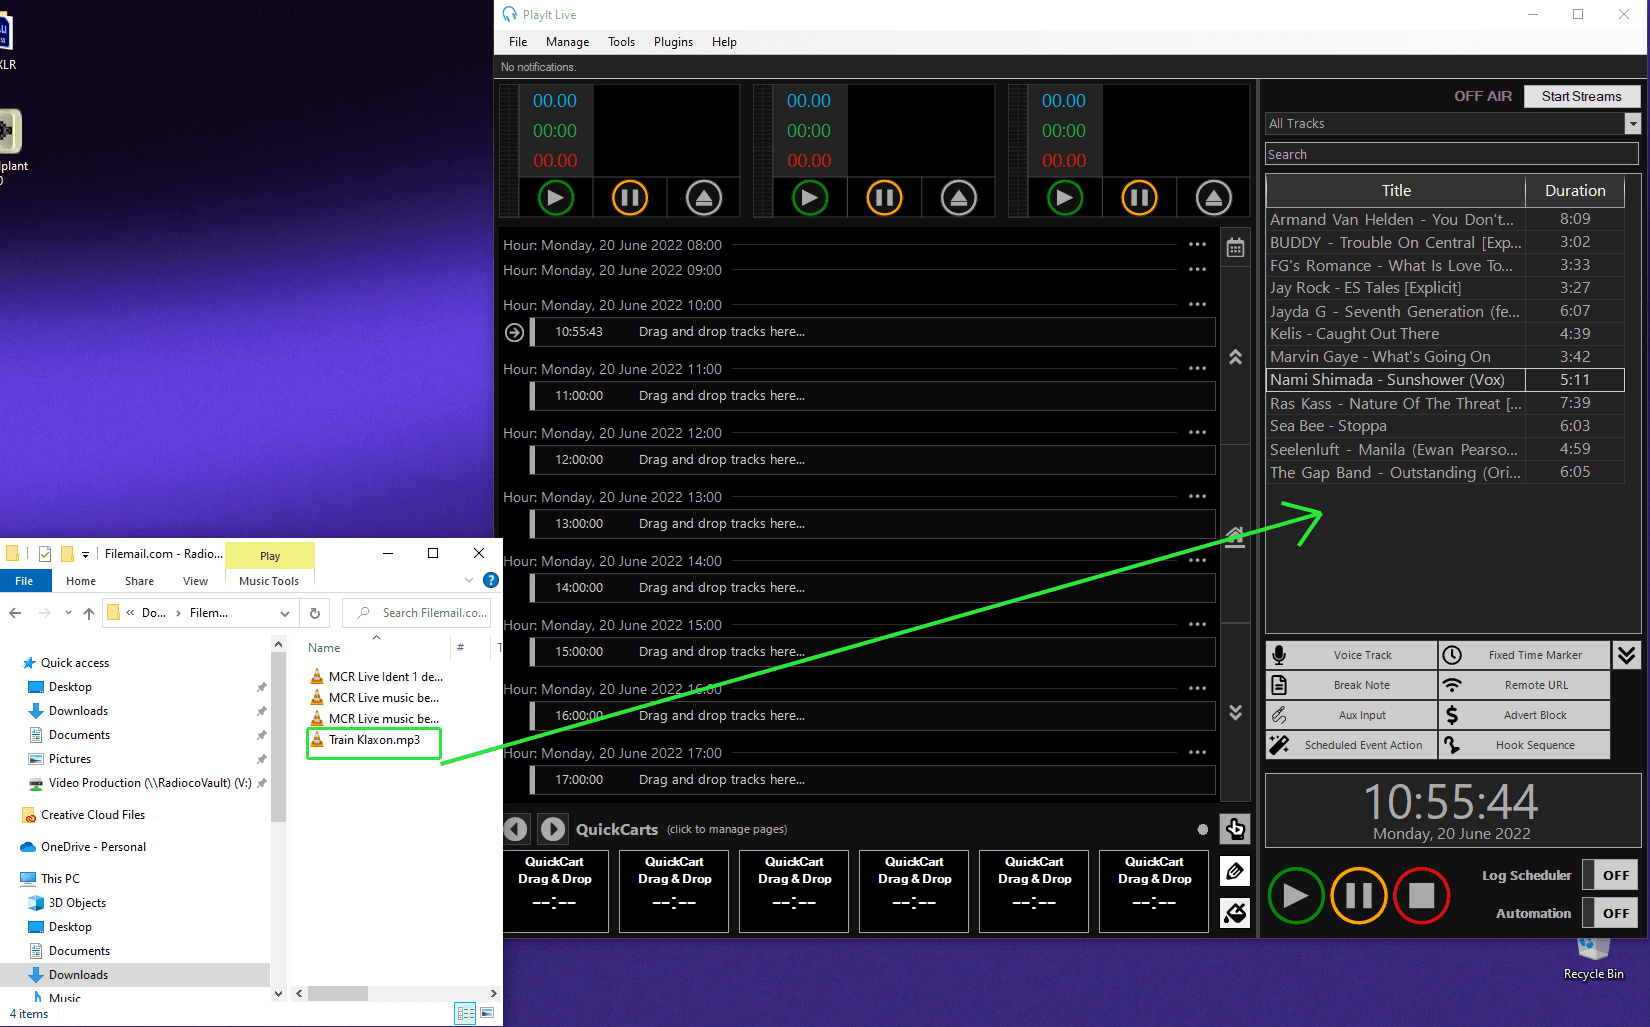The height and width of the screenshot is (1027, 1650).
Task: Click the double-down chevron beside Fixed Time Marker
Action: [x=1627, y=654]
